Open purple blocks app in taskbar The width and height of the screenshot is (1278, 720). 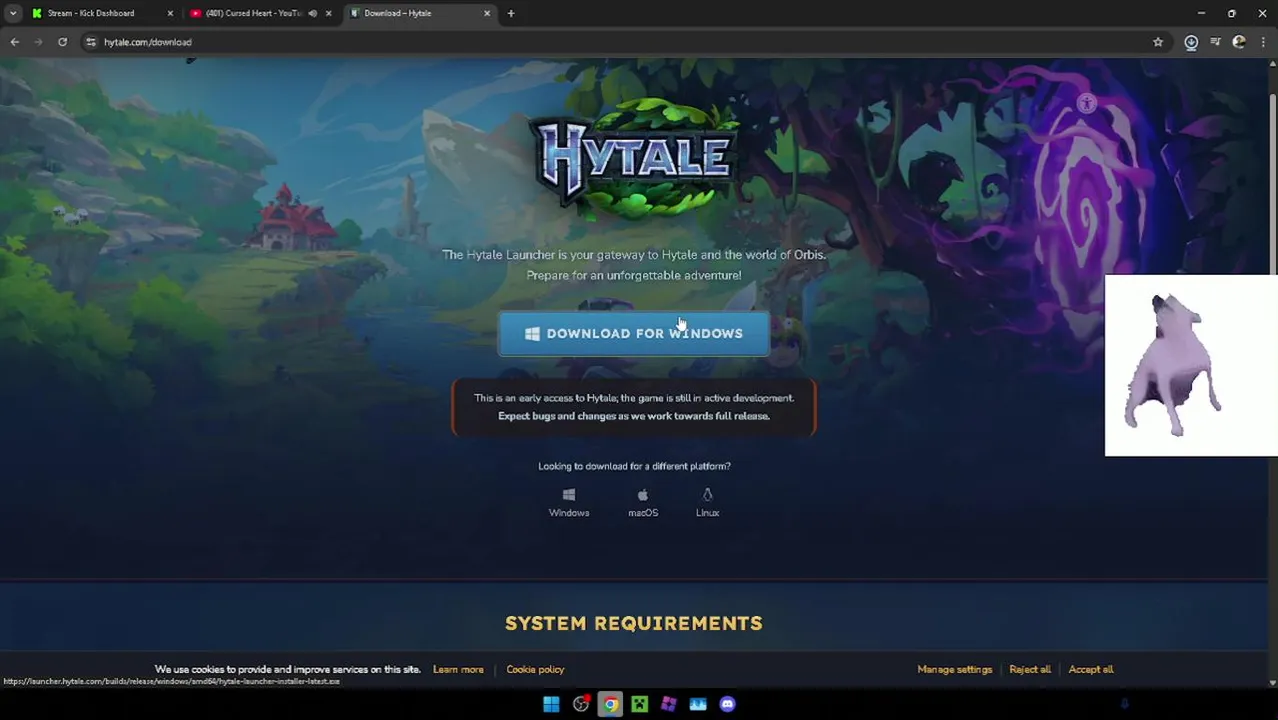coord(669,704)
